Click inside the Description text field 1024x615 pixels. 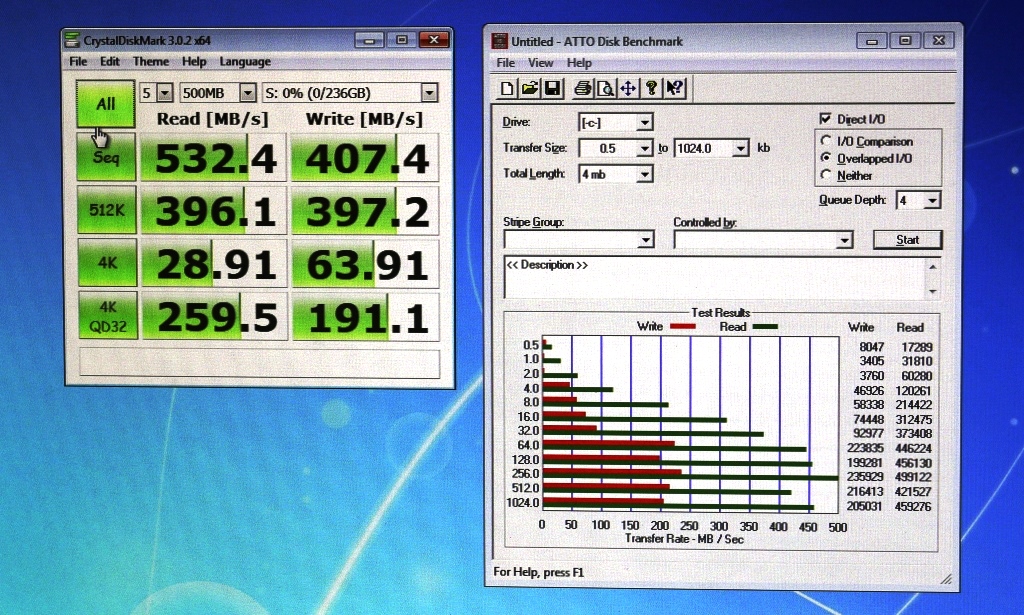(x=714, y=276)
